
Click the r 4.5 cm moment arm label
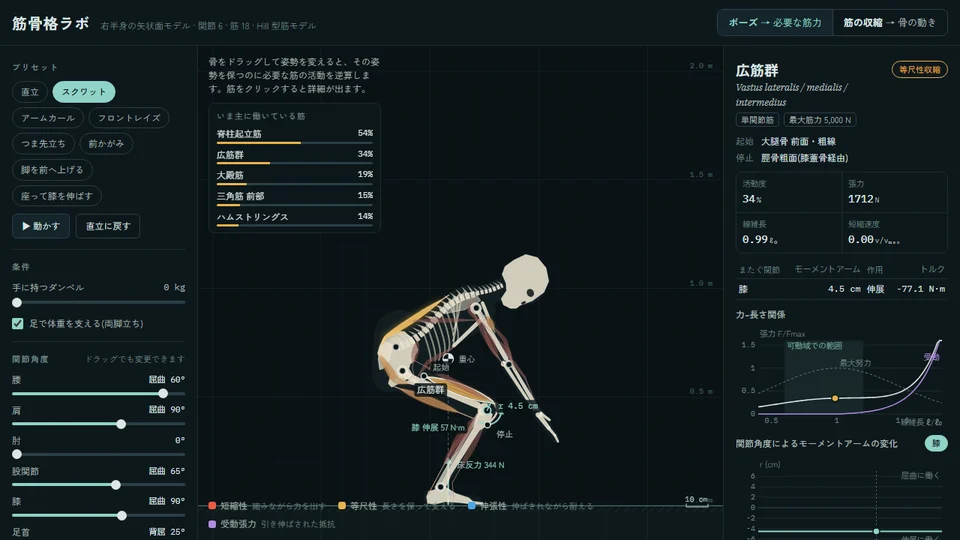[518, 406]
